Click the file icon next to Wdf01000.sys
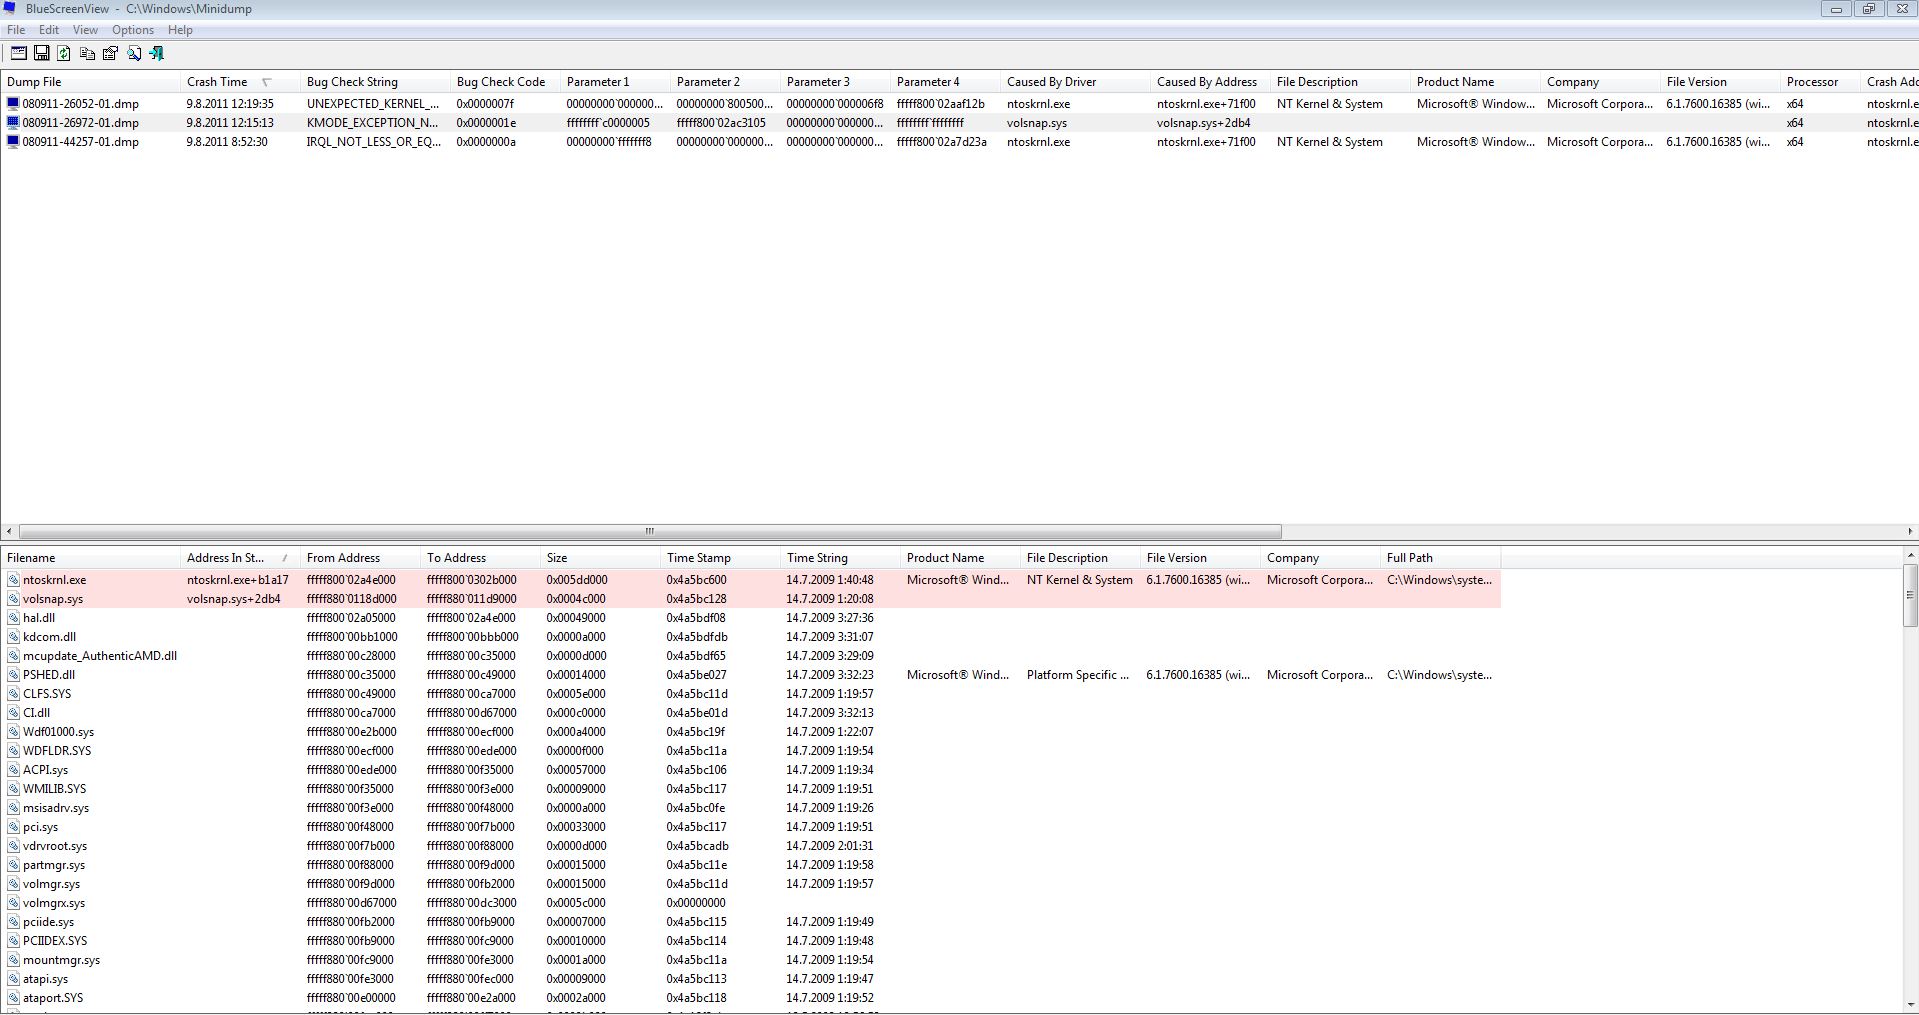 pyautogui.click(x=13, y=731)
